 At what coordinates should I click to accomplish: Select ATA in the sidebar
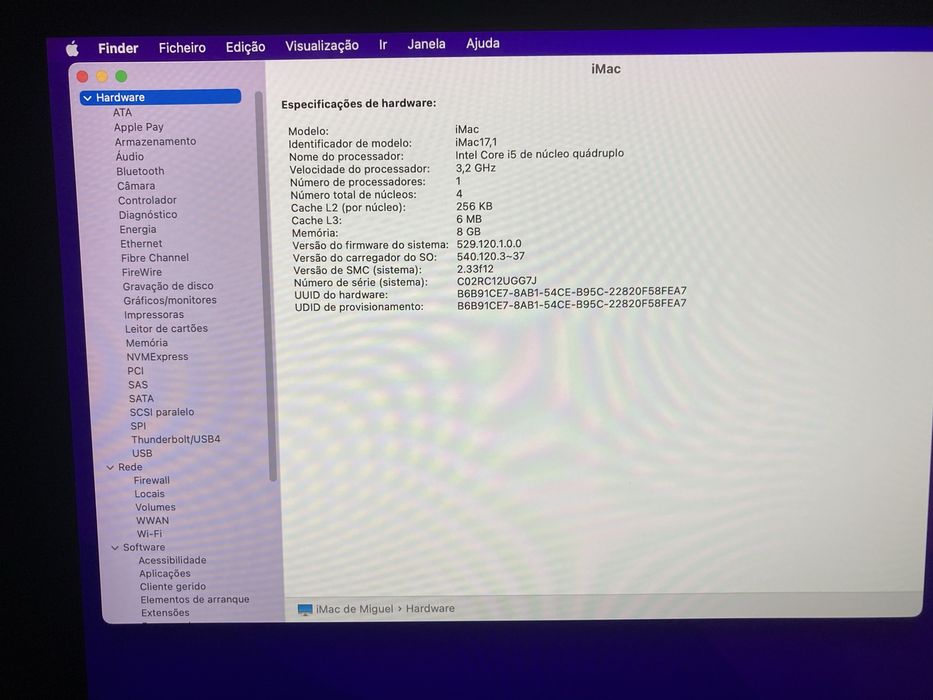click(x=123, y=112)
